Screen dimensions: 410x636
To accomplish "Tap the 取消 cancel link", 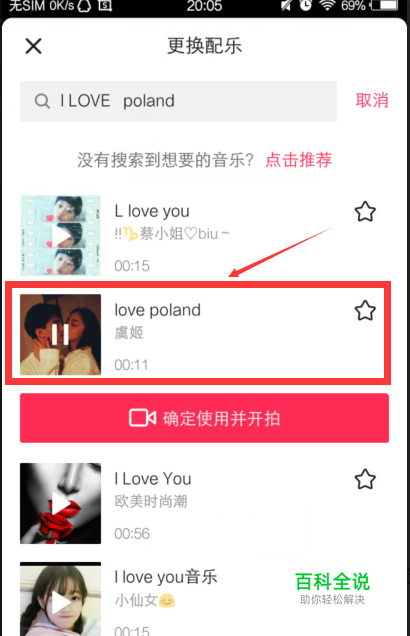I will tap(372, 100).
